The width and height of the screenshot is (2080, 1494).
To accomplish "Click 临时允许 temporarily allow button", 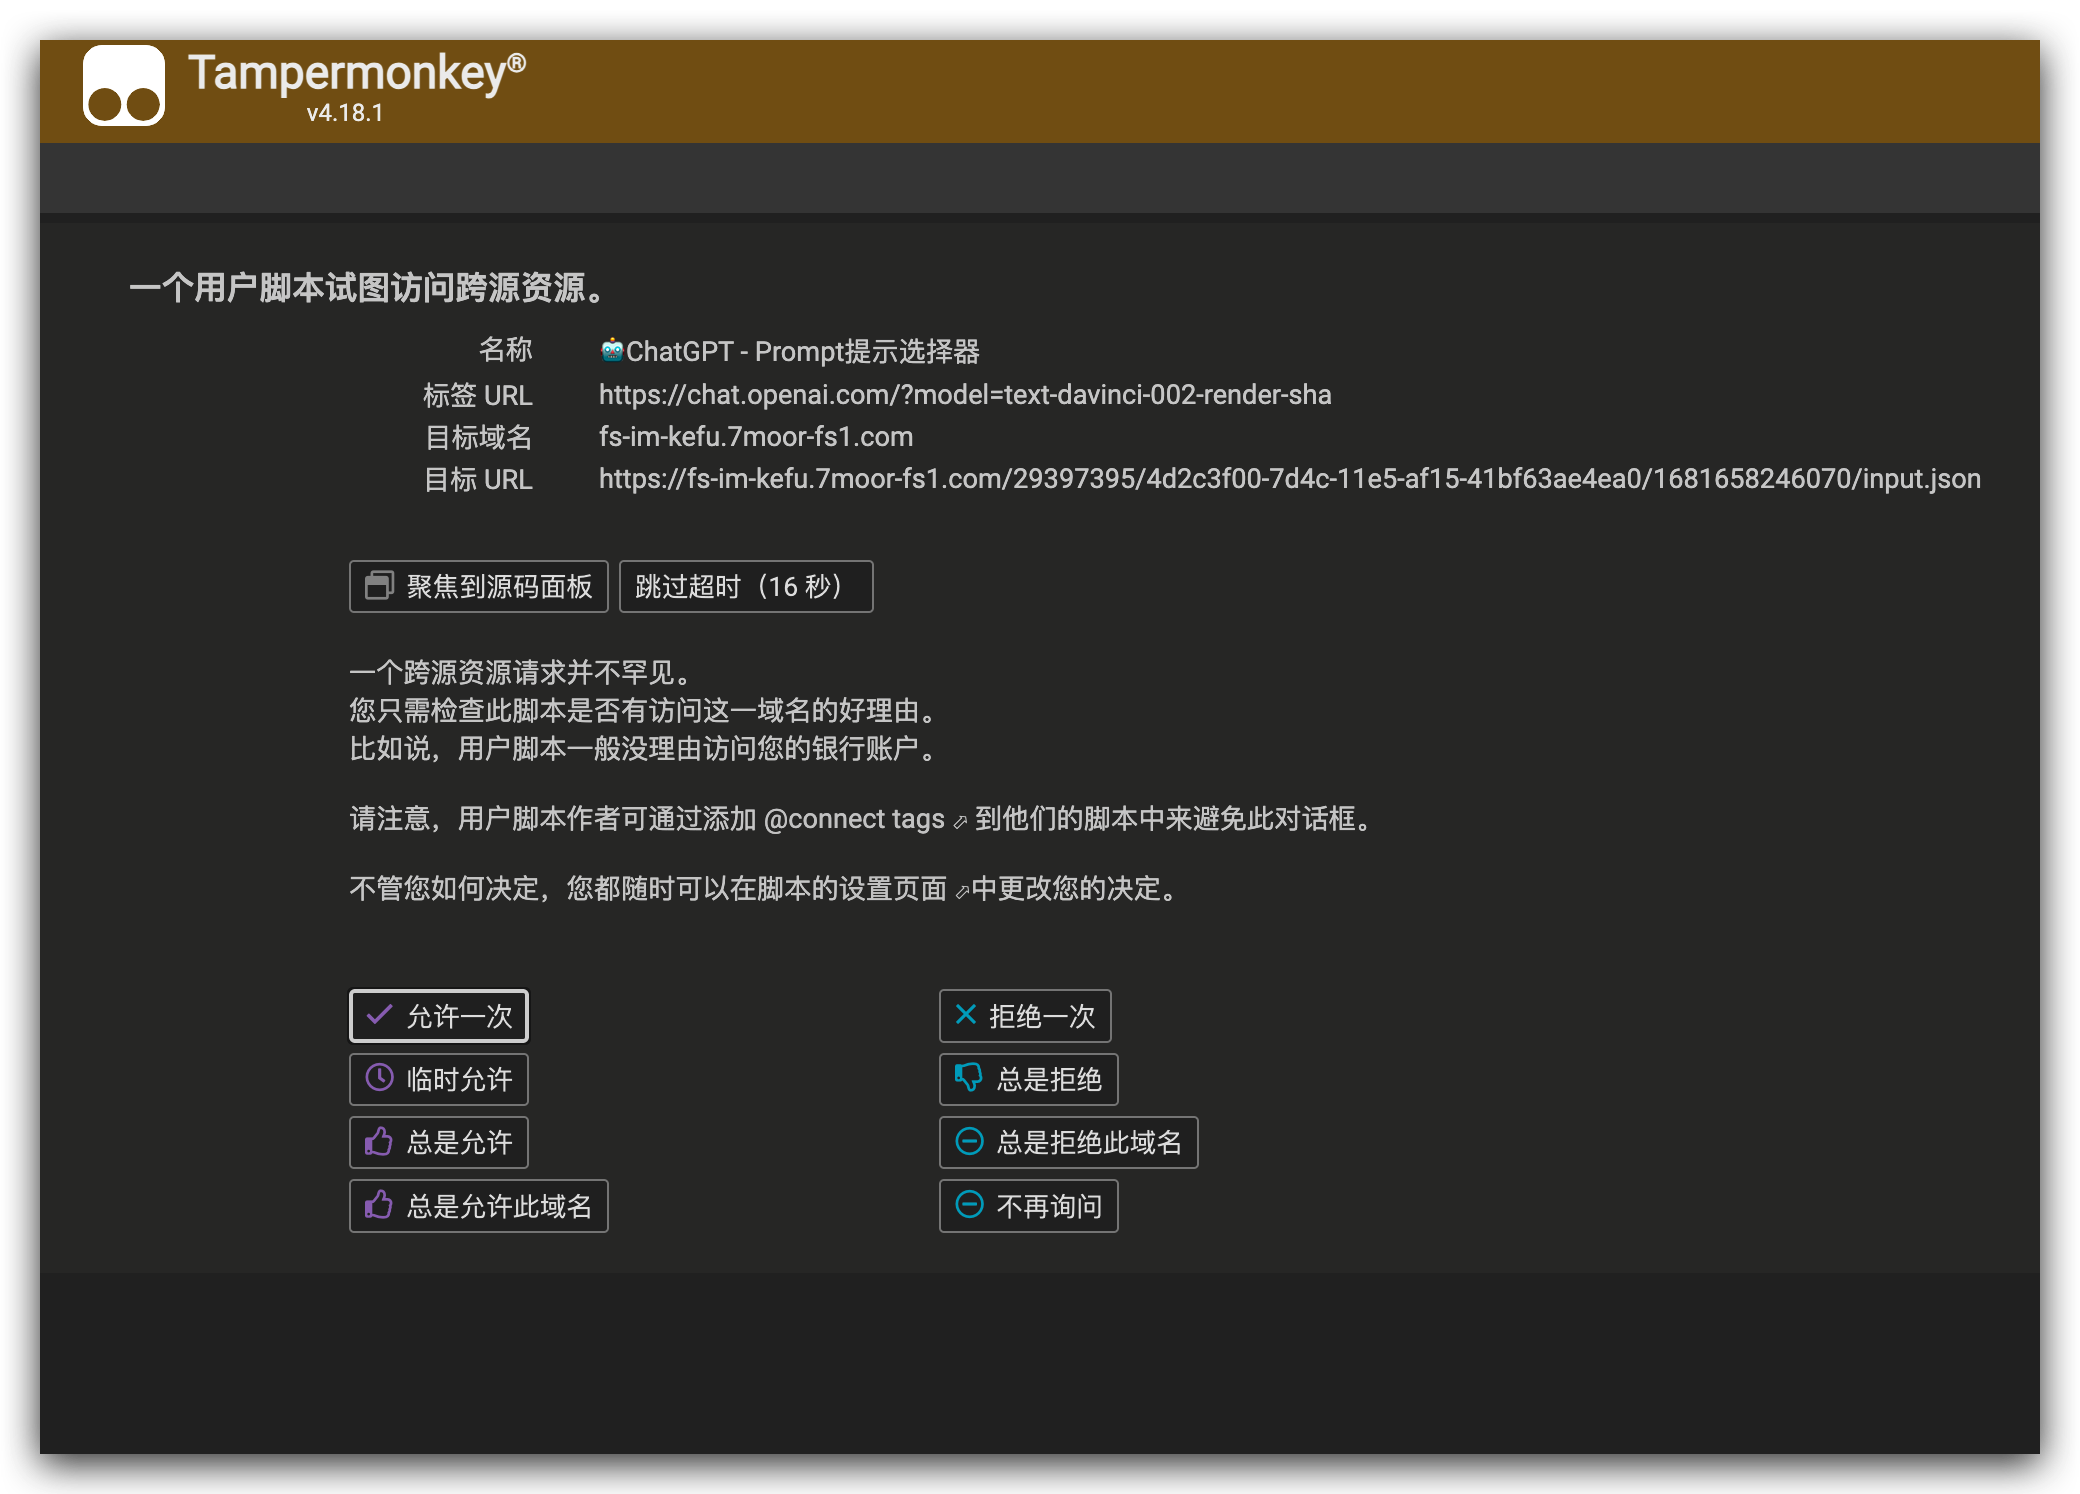I will [439, 1079].
